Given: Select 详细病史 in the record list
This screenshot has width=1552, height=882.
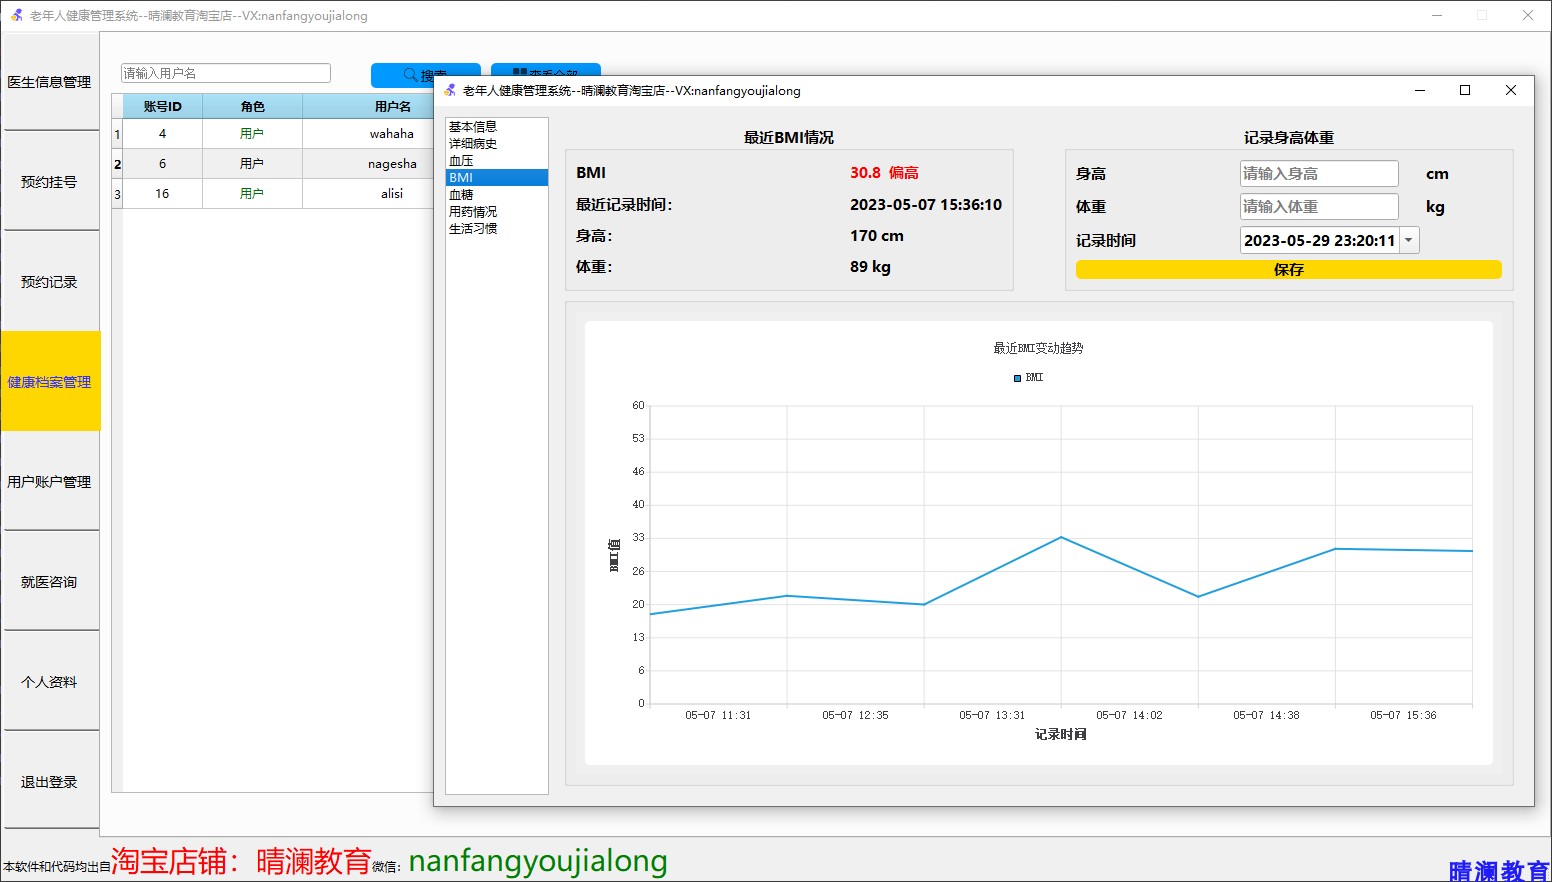Looking at the screenshot, I should pos(496,144).
